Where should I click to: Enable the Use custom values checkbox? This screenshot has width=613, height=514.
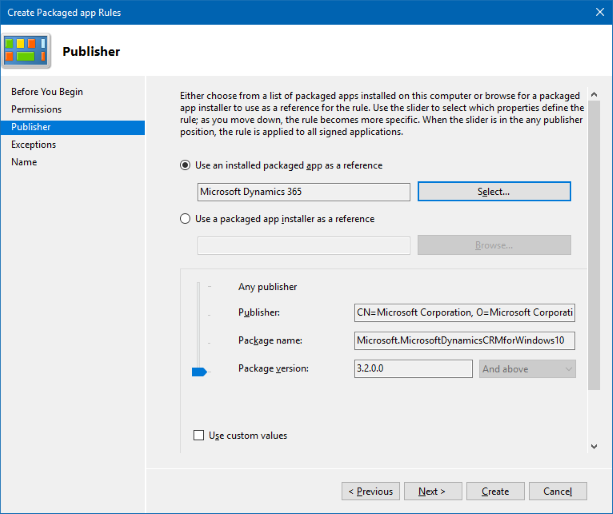click(198, 435)
